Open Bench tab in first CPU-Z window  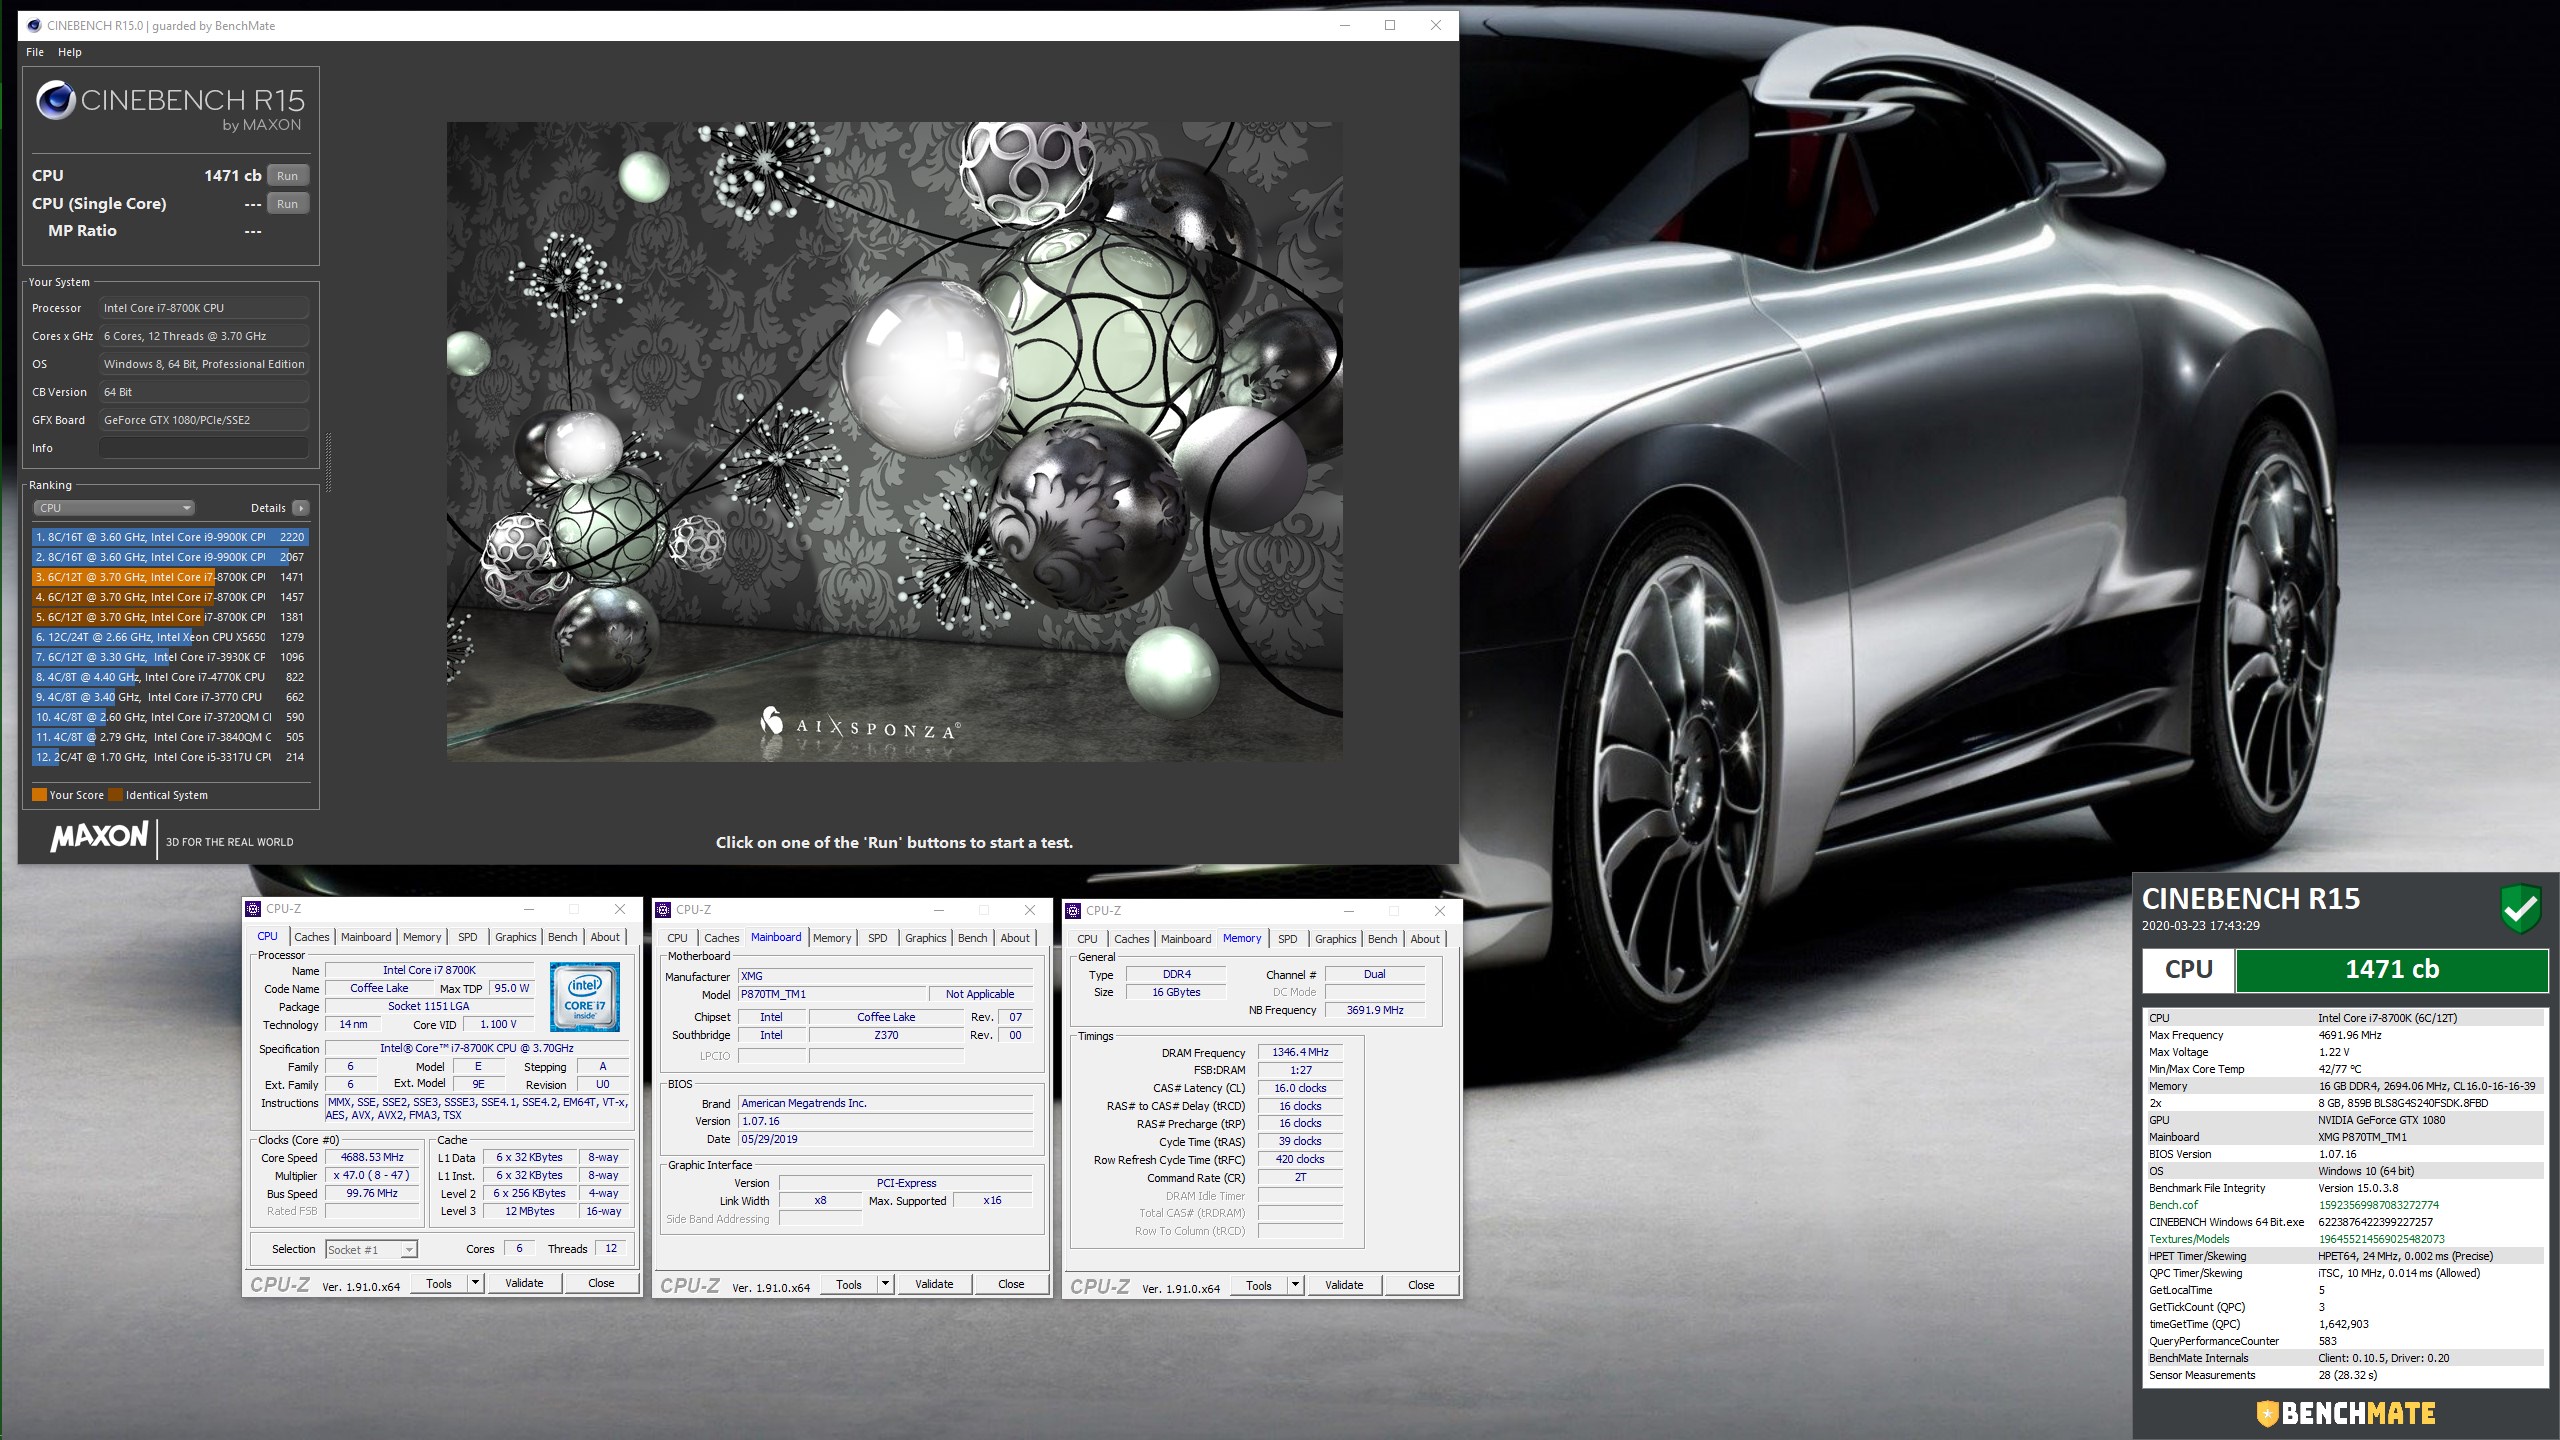[563, 937]
